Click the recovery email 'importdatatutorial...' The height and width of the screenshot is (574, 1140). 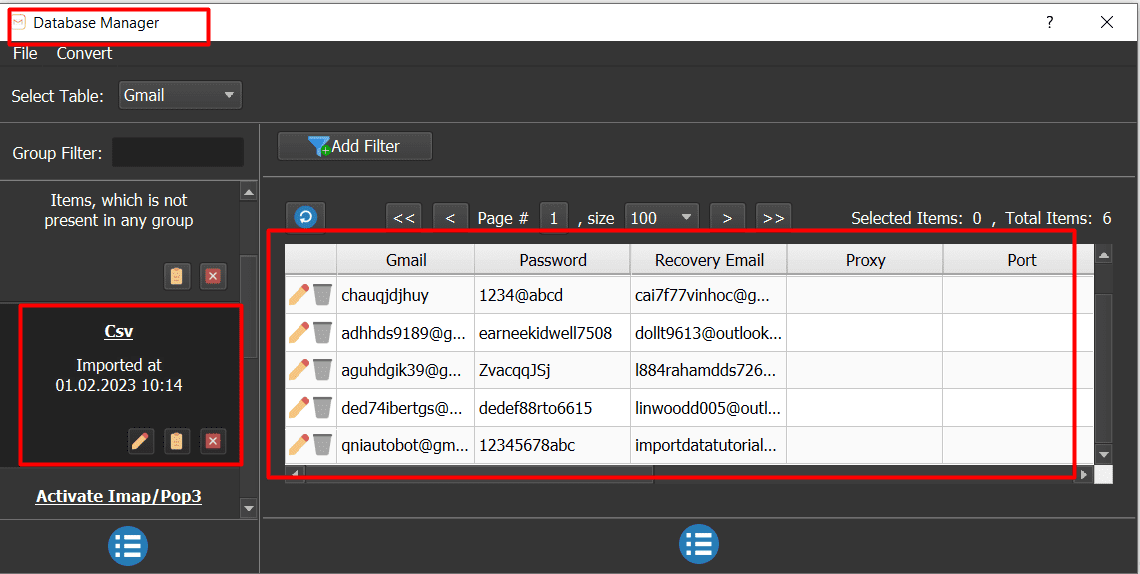708,445
